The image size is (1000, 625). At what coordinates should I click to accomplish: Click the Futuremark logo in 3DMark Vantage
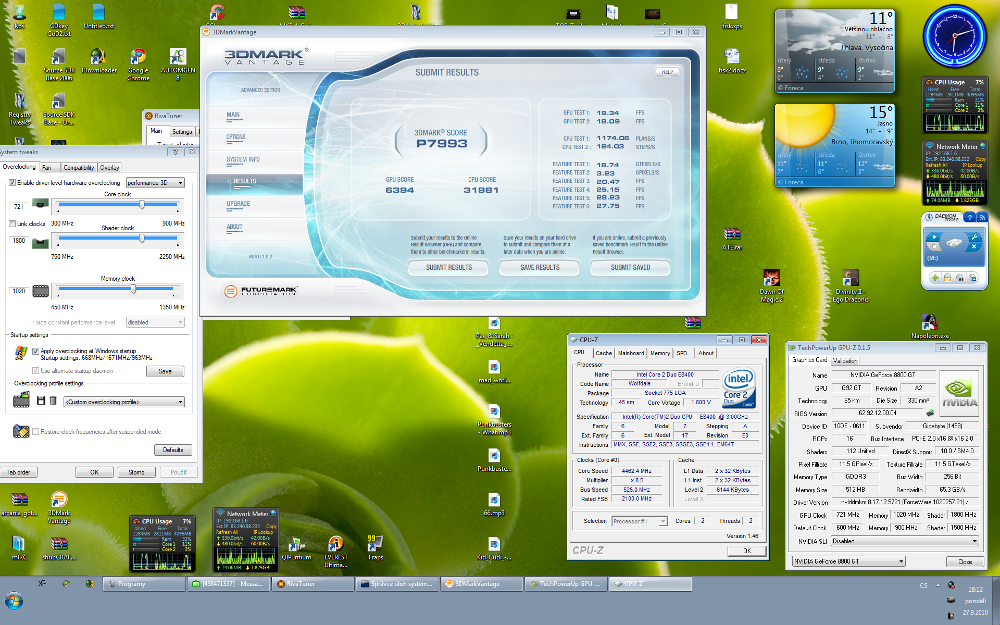tap(261, 291)
